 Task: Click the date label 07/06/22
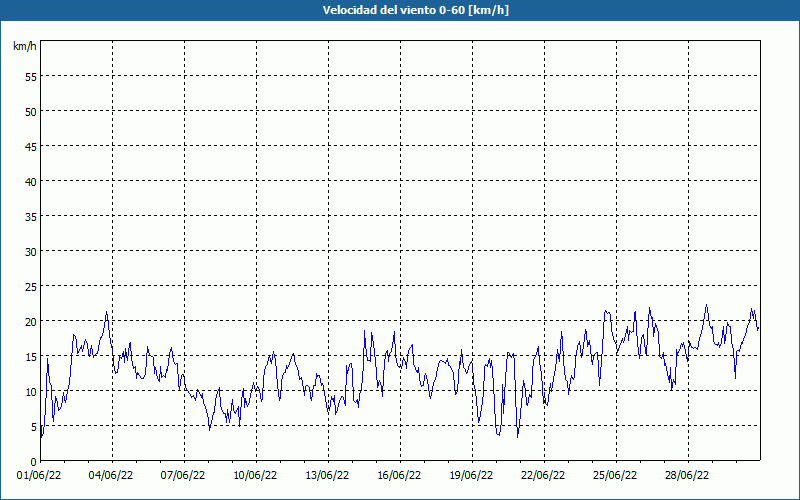[x=183, y=476]
